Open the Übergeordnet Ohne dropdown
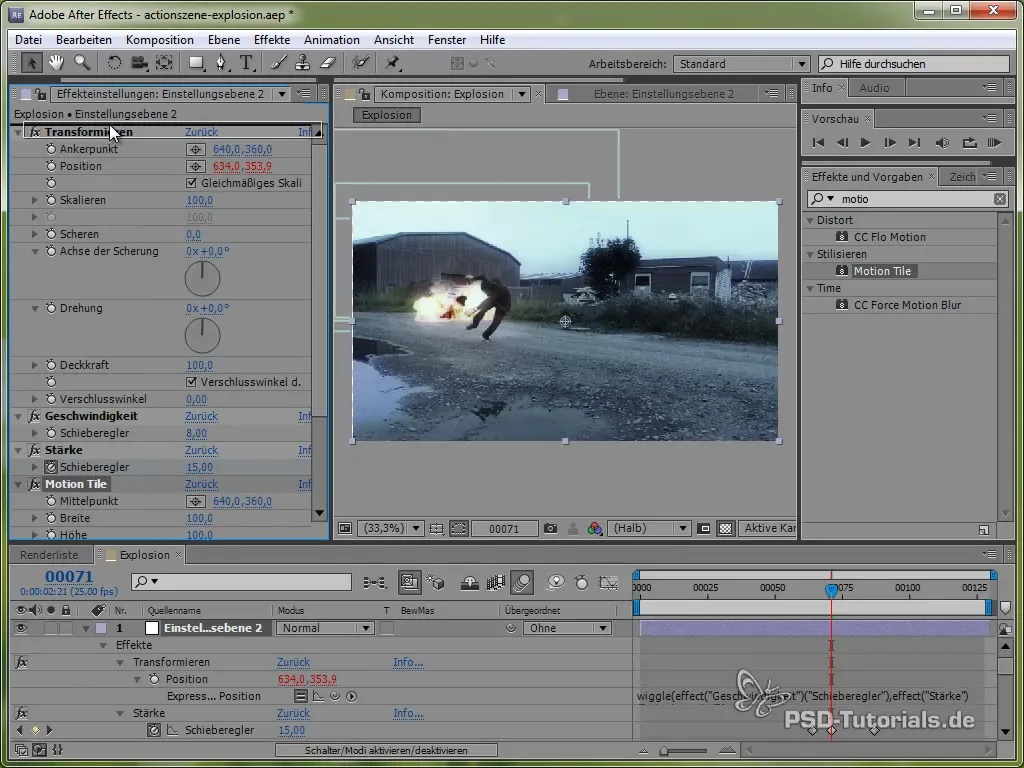1024x768 pixels. (x=567, y=628)
